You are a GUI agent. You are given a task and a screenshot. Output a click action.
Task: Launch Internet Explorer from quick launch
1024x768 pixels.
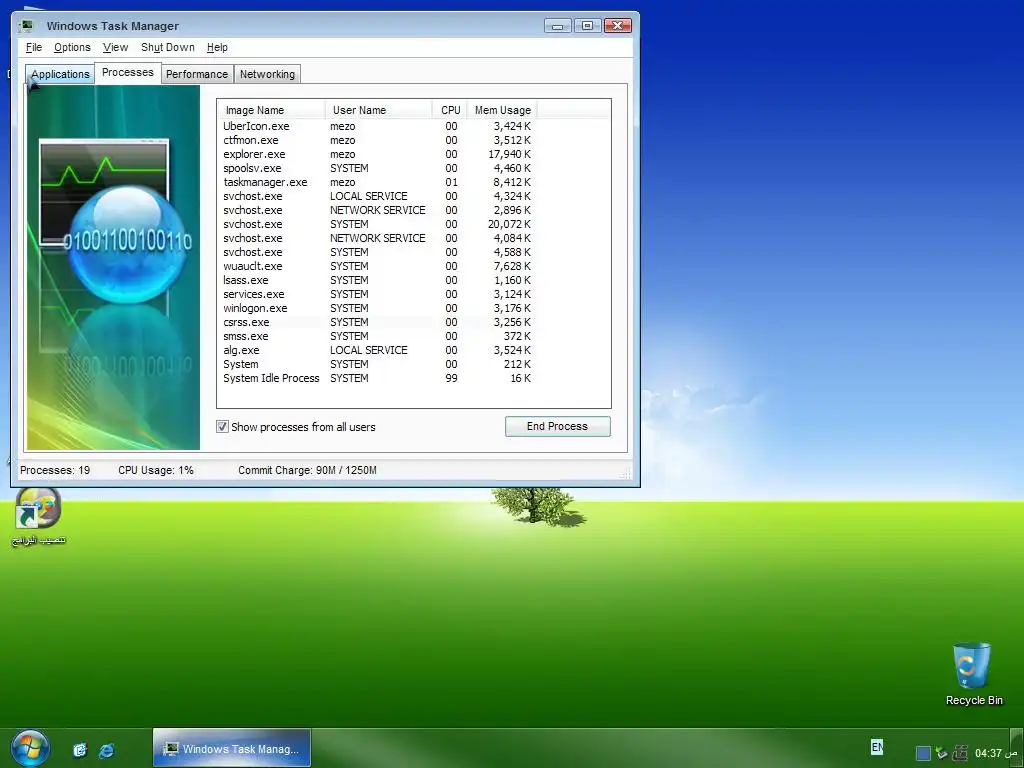106,750
